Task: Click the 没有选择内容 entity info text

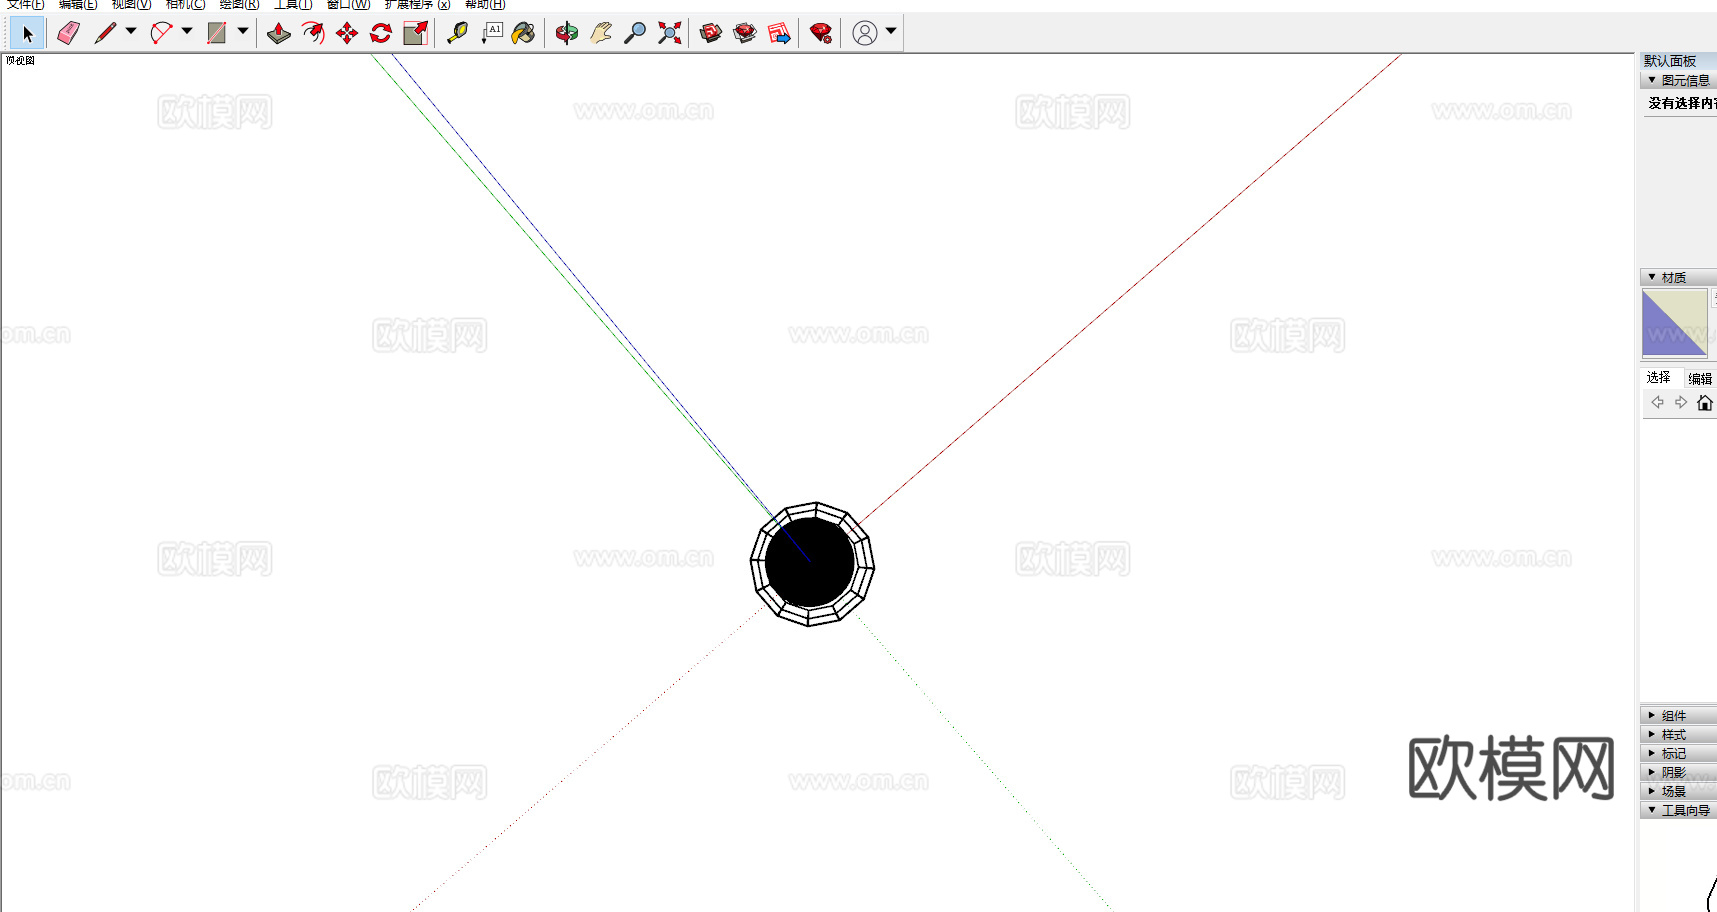Action: [1682, 103]
